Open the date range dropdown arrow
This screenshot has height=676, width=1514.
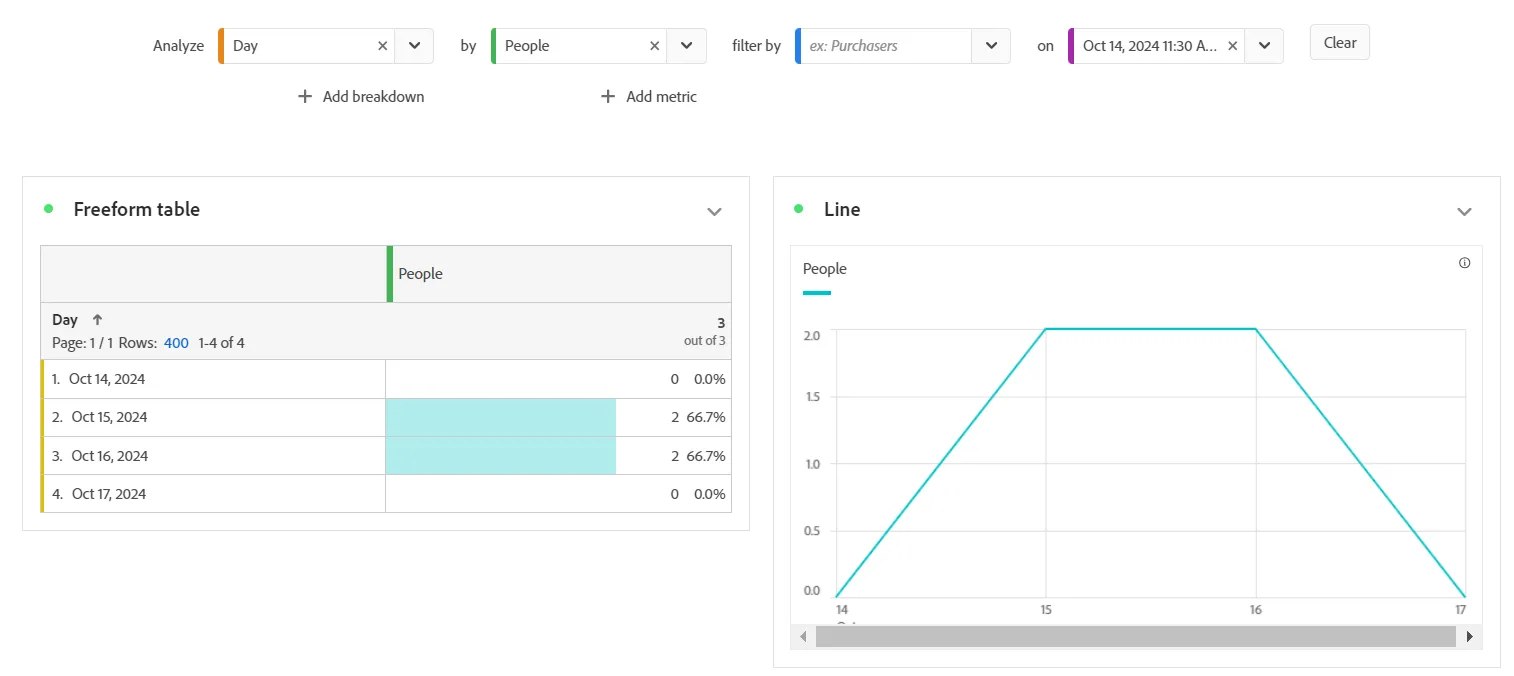(1264, 46)
